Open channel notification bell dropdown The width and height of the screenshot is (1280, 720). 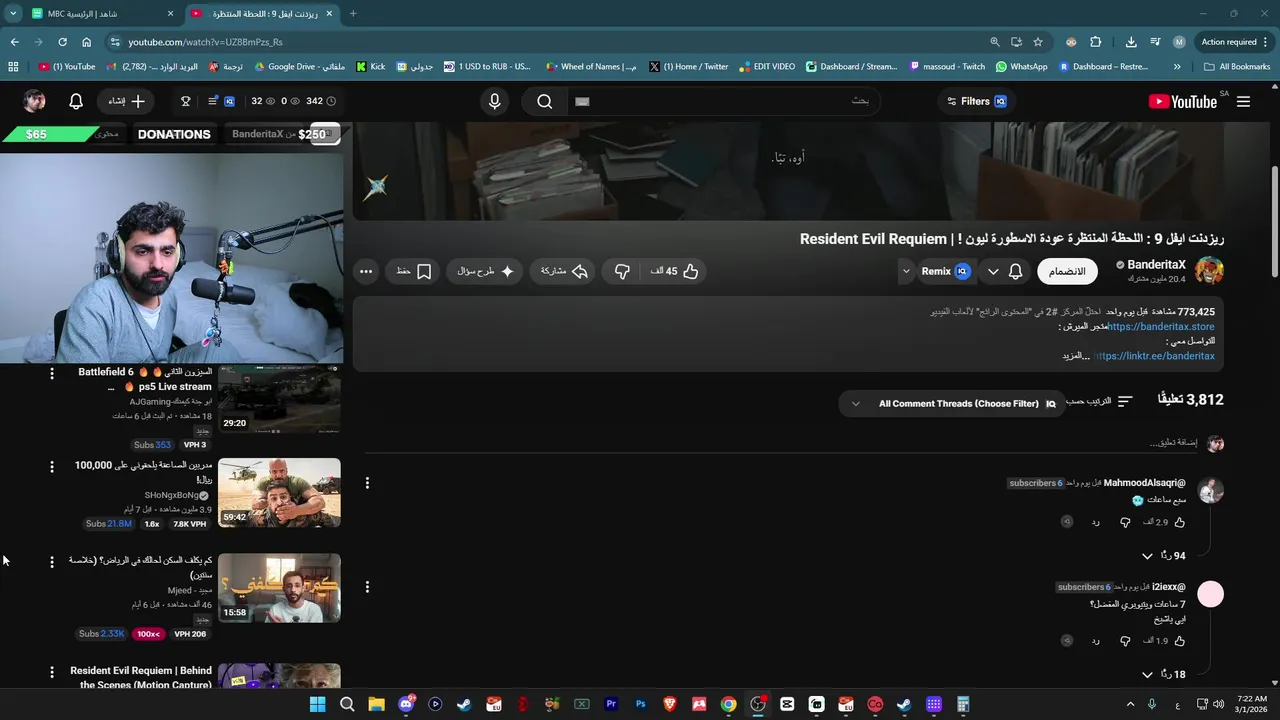click(1004, 271)
